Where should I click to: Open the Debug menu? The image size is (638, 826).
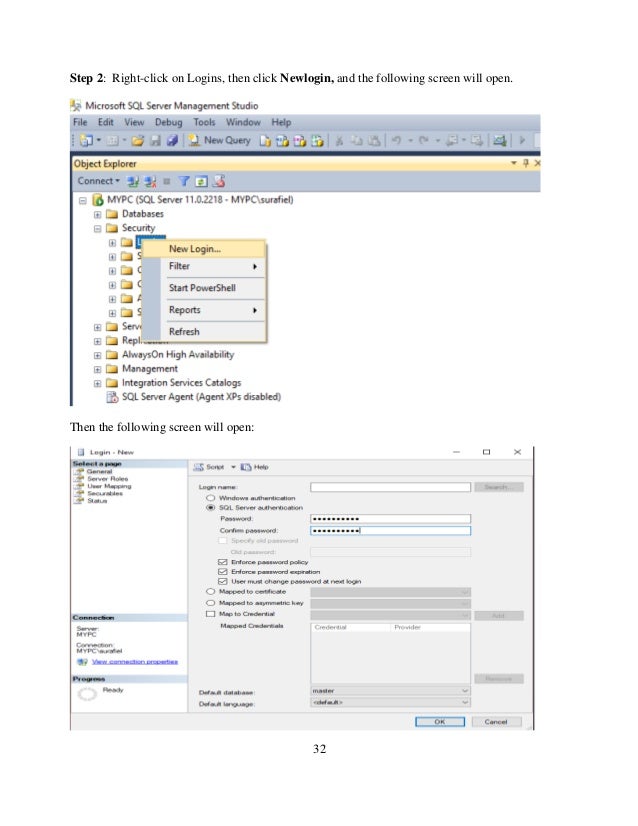coord(169,122)
